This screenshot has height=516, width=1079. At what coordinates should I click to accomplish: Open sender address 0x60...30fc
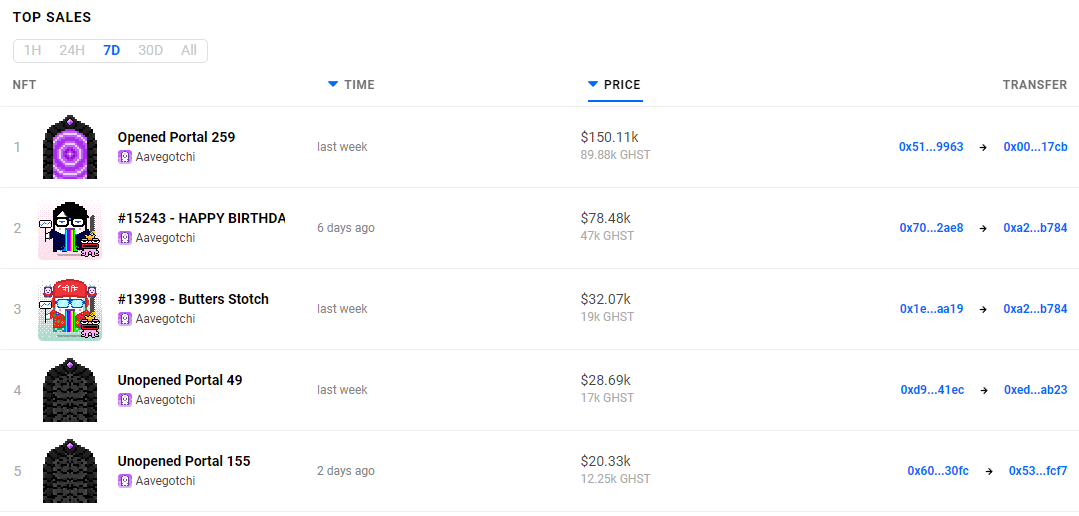tap(938, 471)
